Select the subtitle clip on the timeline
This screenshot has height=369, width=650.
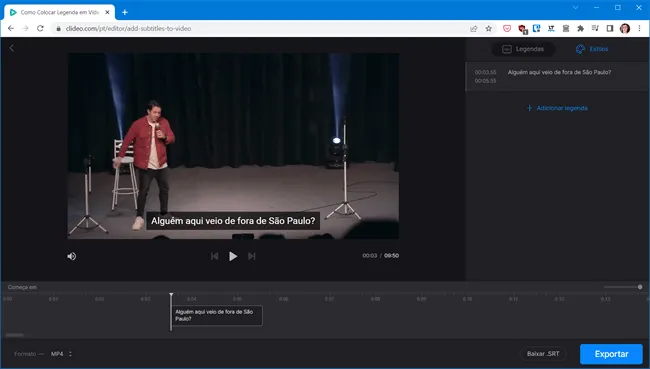coord(217,316)
